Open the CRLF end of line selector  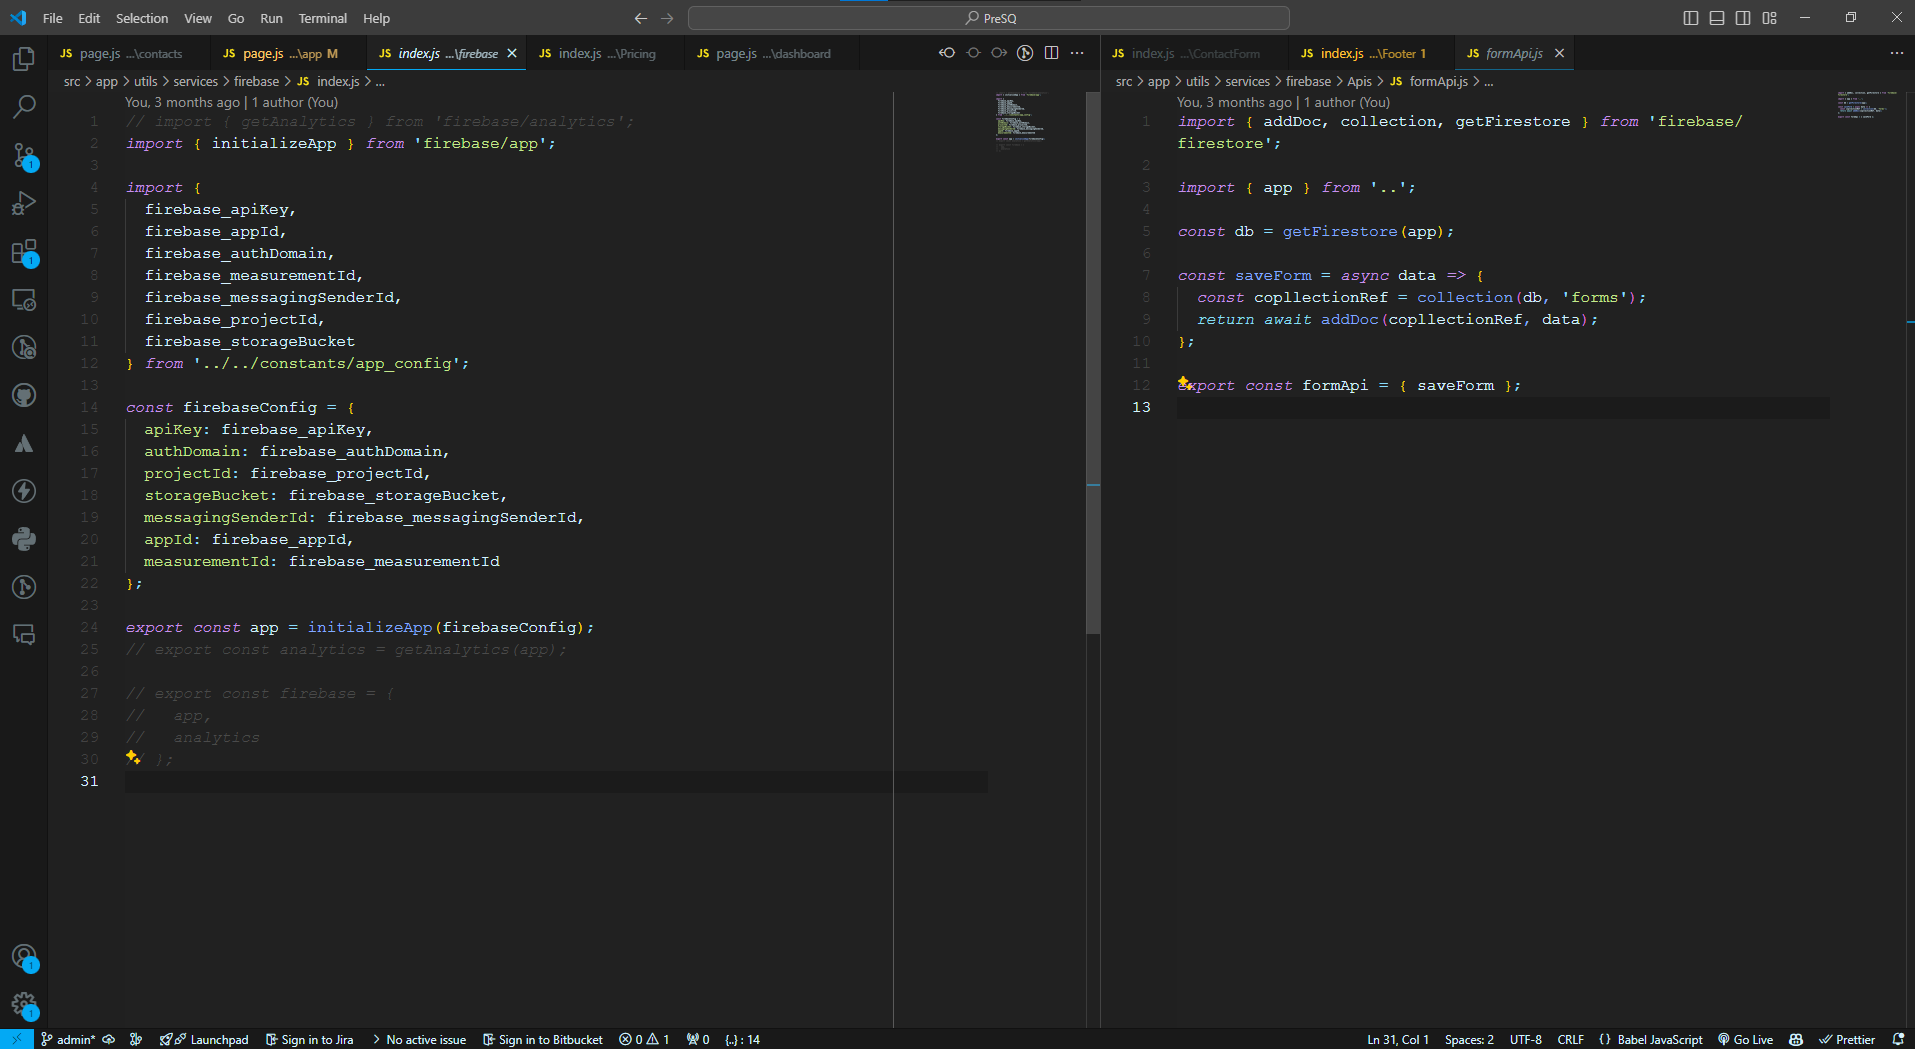1571,1039
